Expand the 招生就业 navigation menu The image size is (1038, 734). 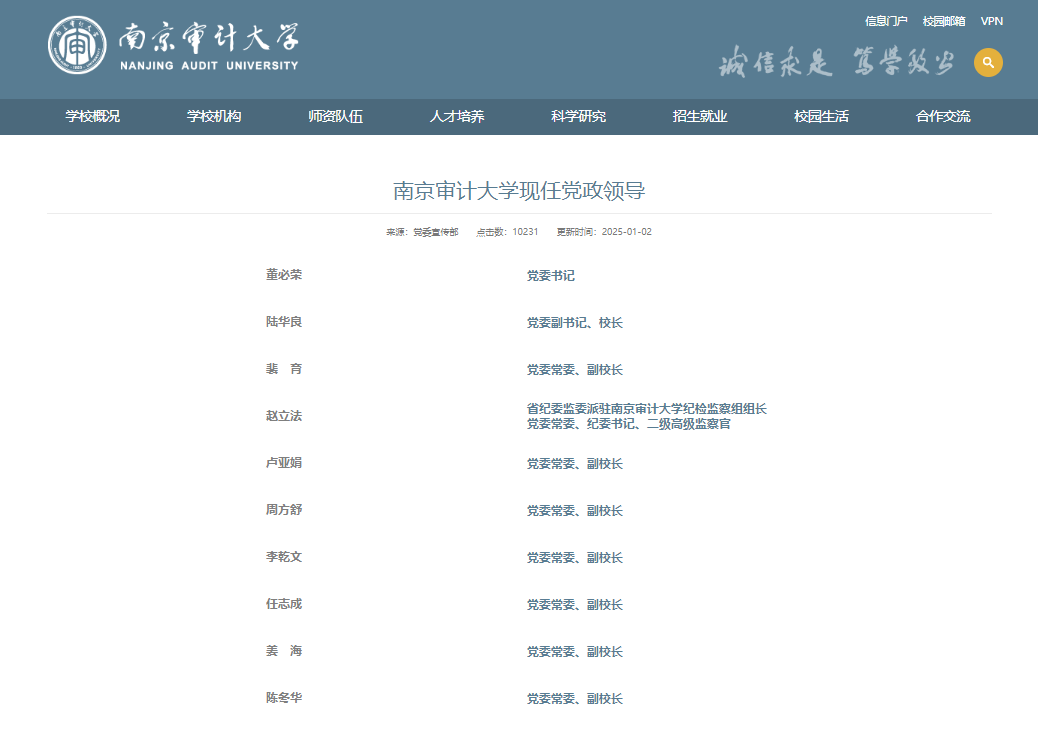tap(700, 116)
